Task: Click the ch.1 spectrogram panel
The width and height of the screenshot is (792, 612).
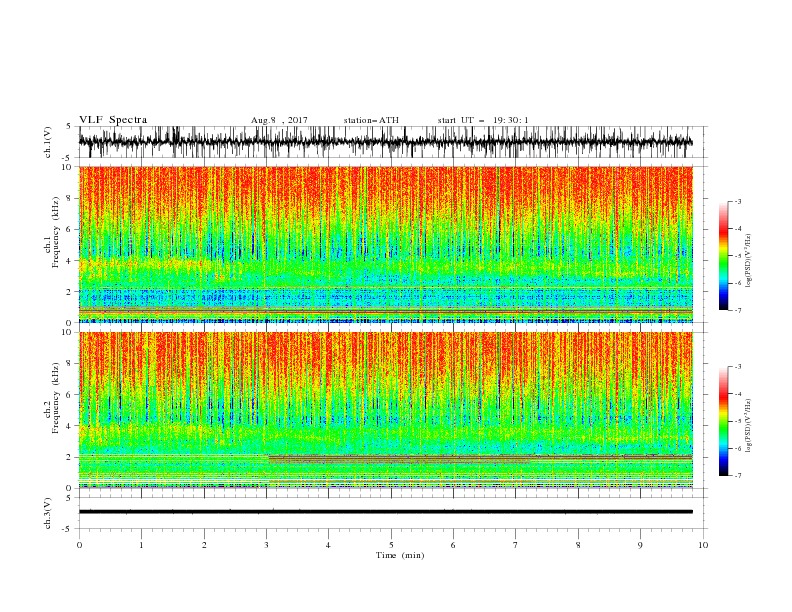Action: pyautogui.click(x=385, y=244)
